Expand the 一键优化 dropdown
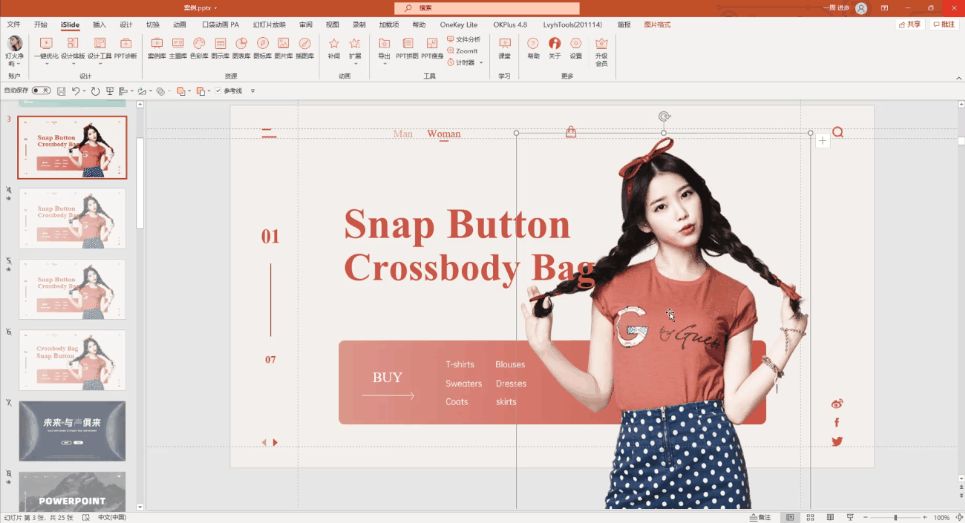Image resolution: width=965 pixels, height=523 pixels. 46,63
